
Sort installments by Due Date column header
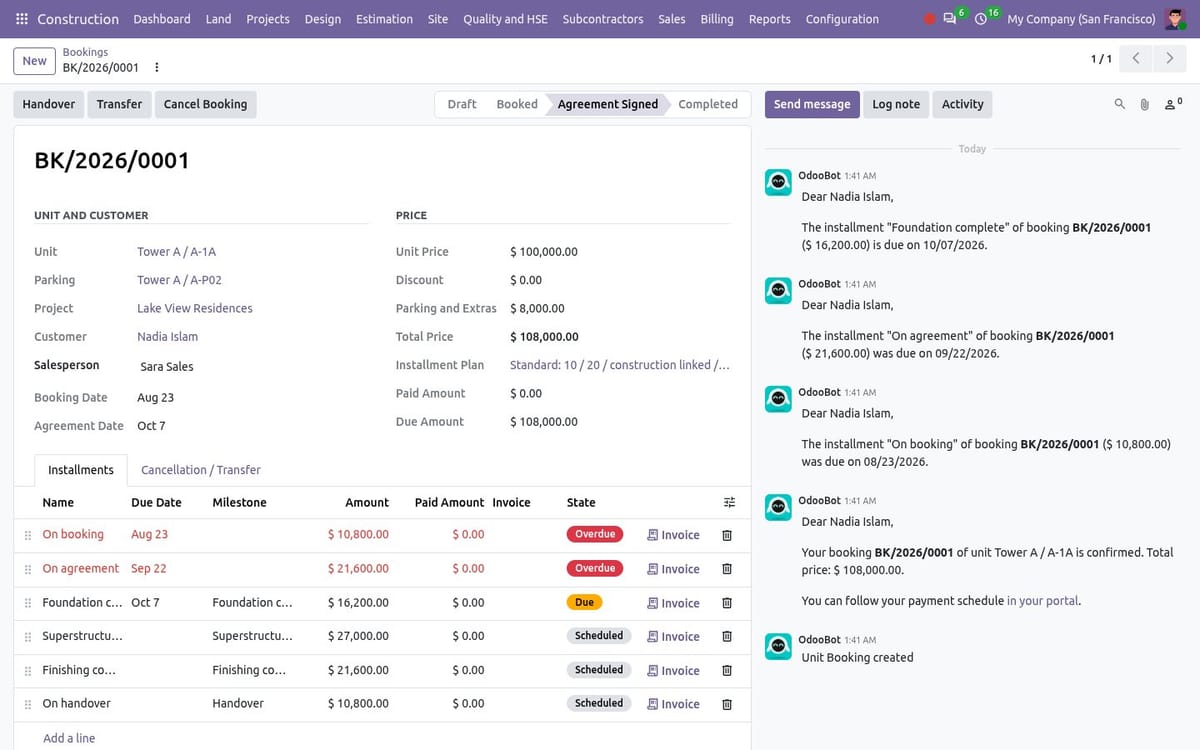pyautogui.click(x=156, y=502)
